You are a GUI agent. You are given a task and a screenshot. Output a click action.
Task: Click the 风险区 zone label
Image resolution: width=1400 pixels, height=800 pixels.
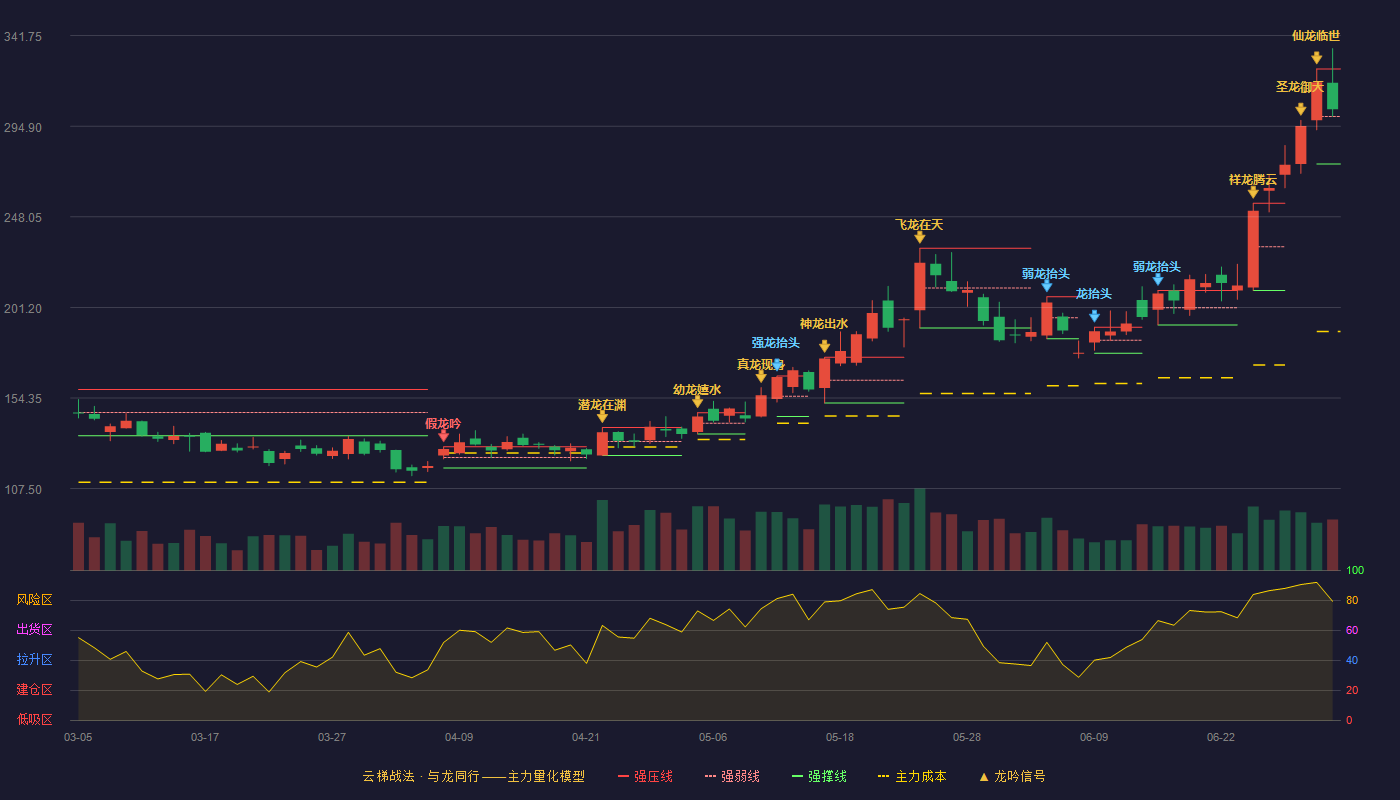tap(35, 600)
